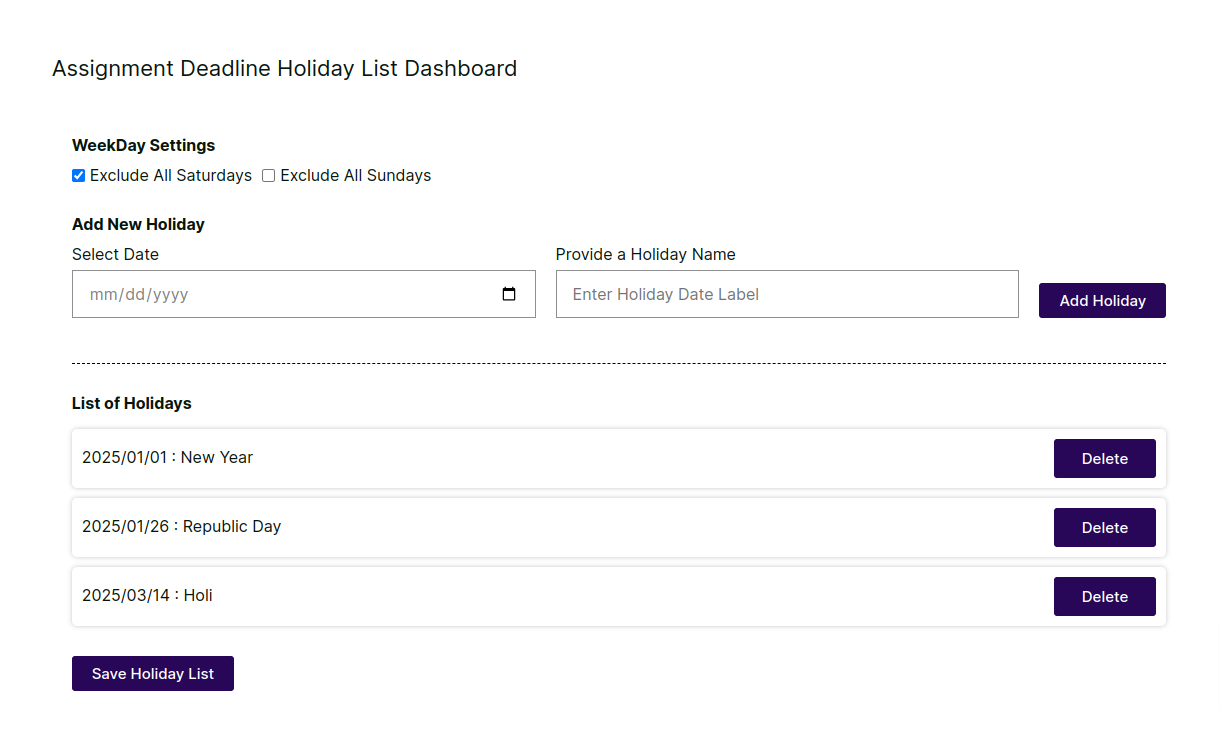This screenshot has width=1220, height=737.
Task: Select the 2025/01/01 New Year row text
Action: 167,458
